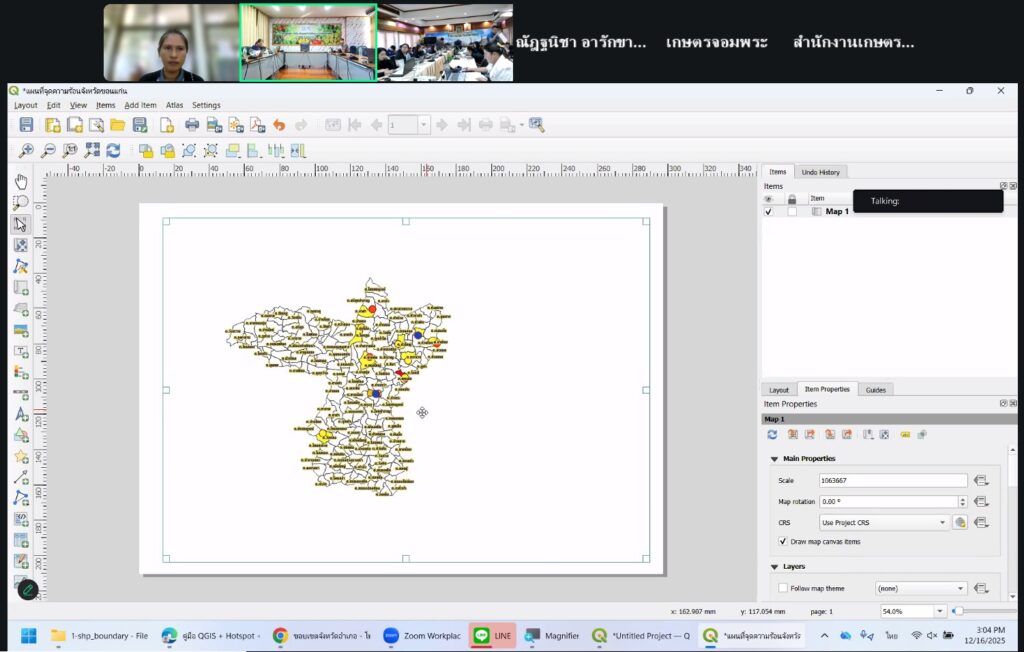This screenshot has height=652, width=1024.
Task: Open the CRS dropdown
Action: coord(883,522)
